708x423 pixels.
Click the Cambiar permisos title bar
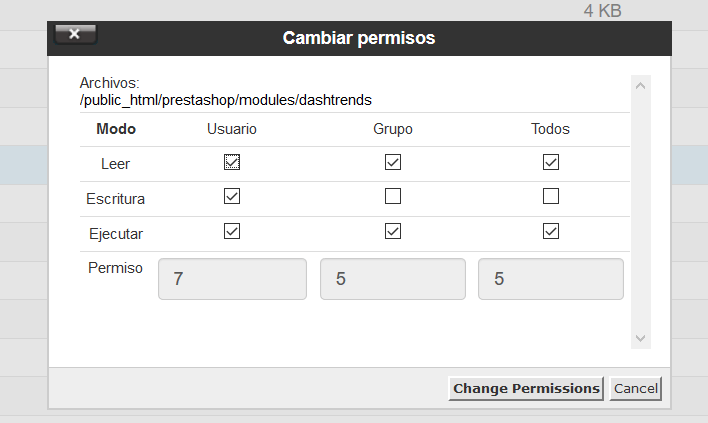coord(359,38)
